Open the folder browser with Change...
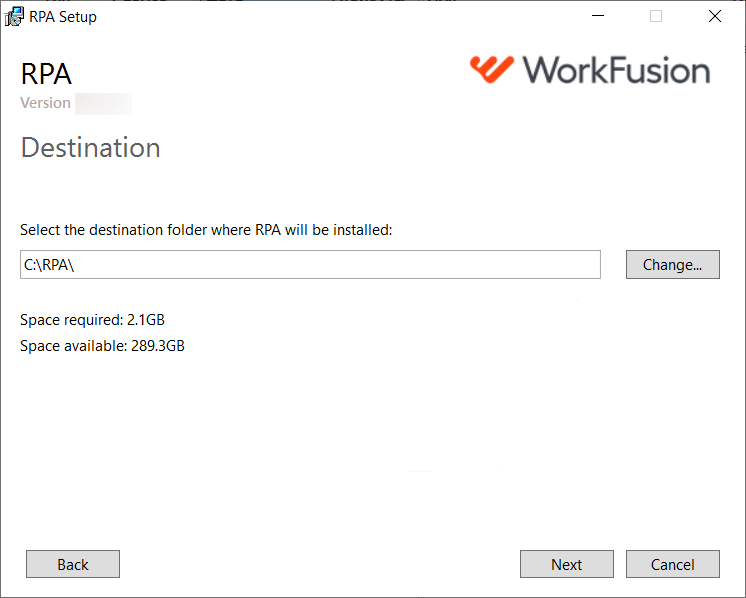746x598 pixels. [672, 265]
